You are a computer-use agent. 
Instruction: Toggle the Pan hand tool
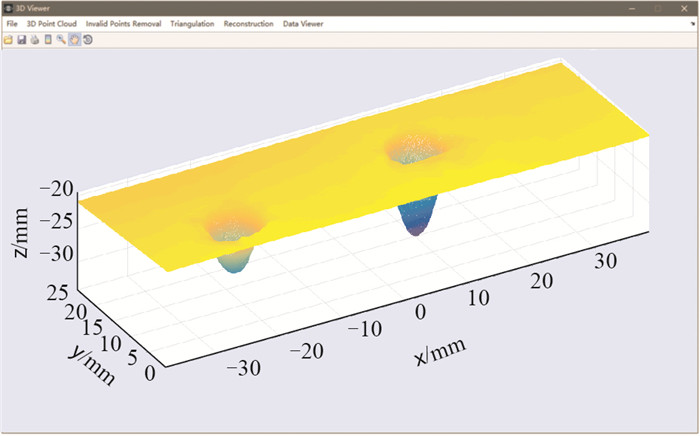point(74,40)
